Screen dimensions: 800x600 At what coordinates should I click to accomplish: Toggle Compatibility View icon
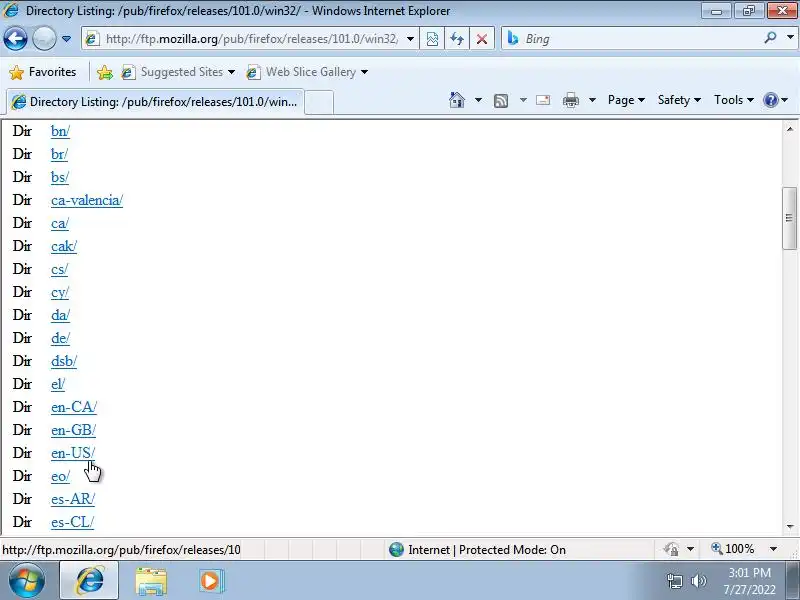(432, 39)
